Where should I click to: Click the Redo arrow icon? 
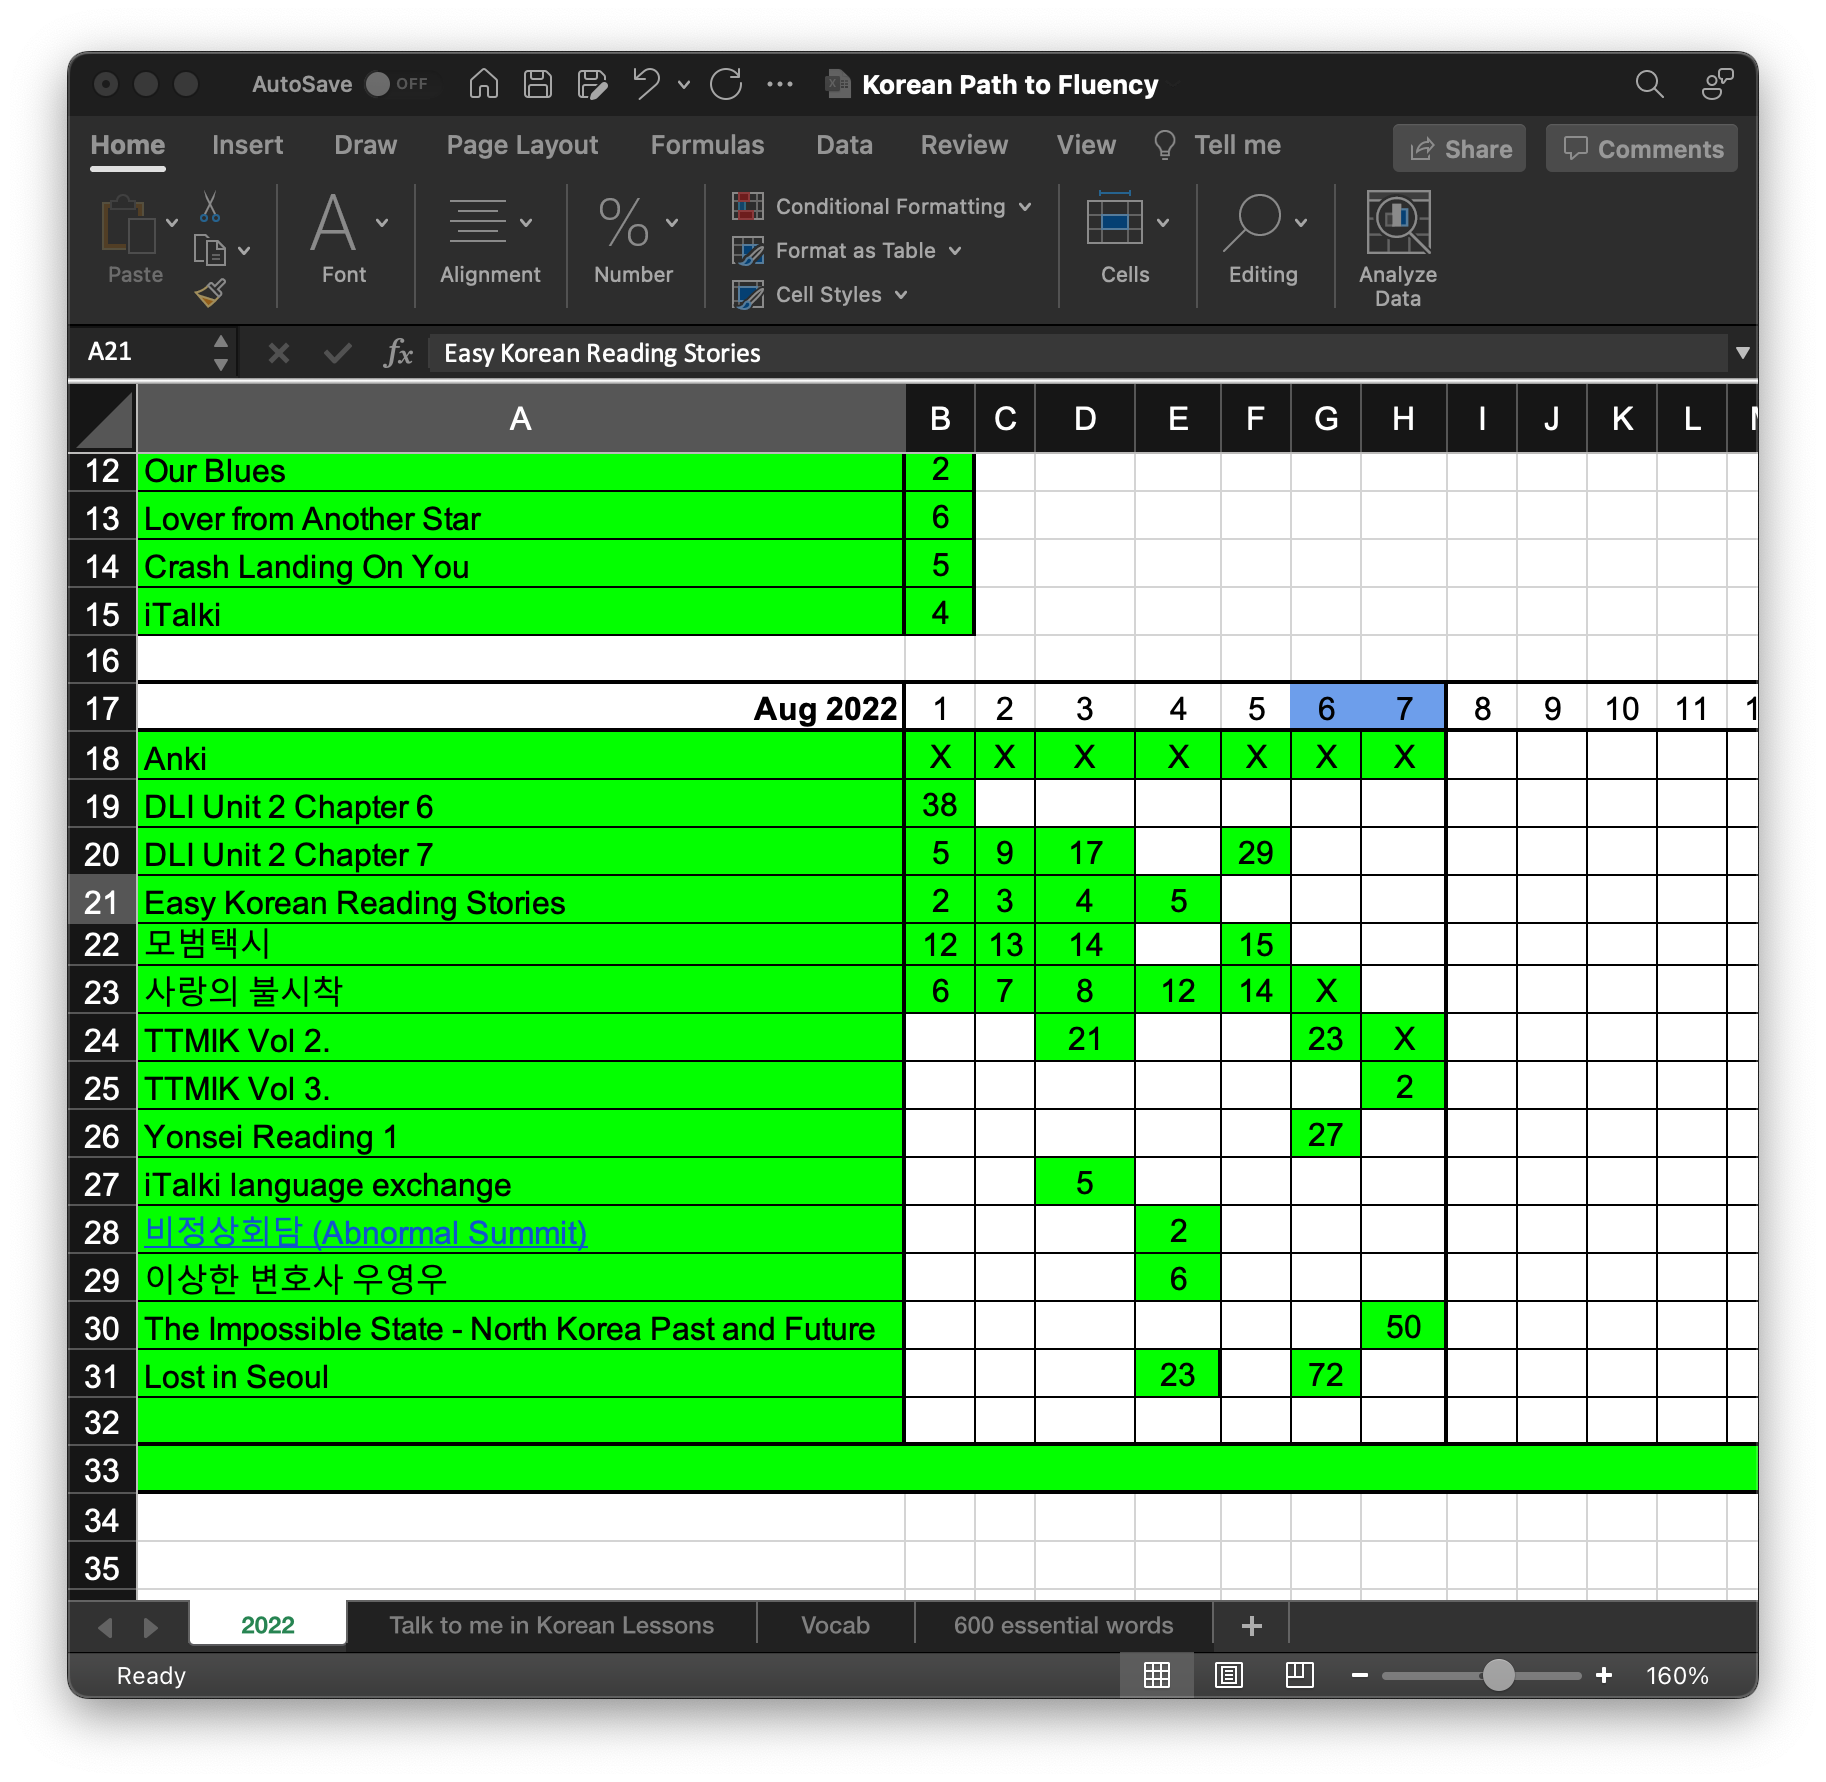coord(726,84)
